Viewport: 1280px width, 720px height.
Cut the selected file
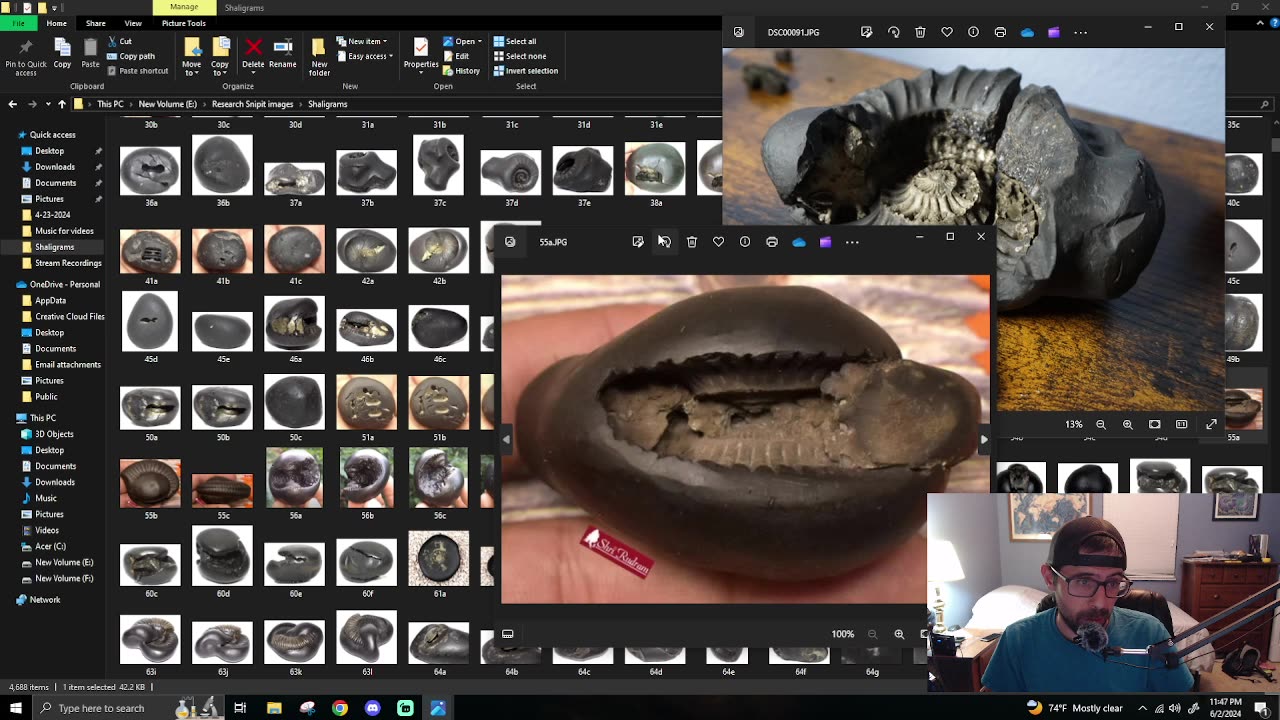click(x=119, y=41)
